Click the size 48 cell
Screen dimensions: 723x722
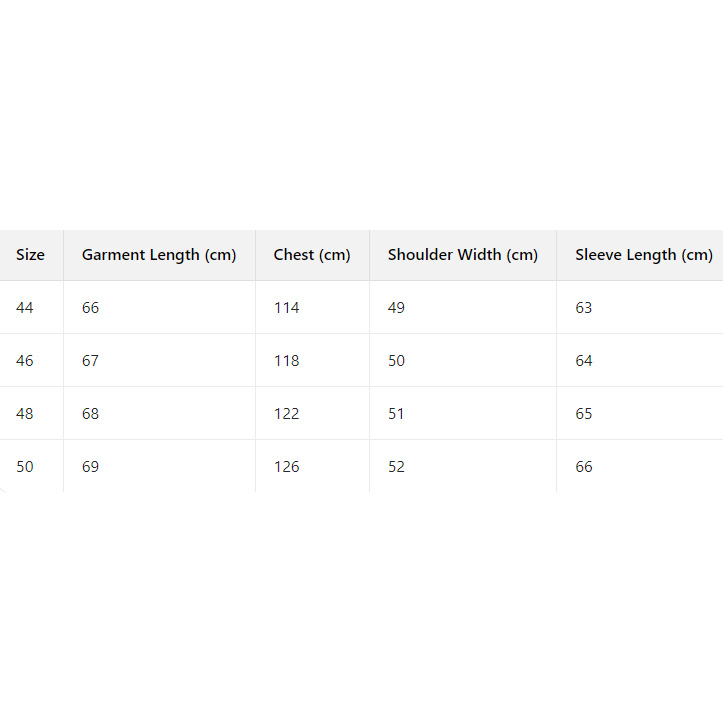pyautogui.click(x=25, y=414)
